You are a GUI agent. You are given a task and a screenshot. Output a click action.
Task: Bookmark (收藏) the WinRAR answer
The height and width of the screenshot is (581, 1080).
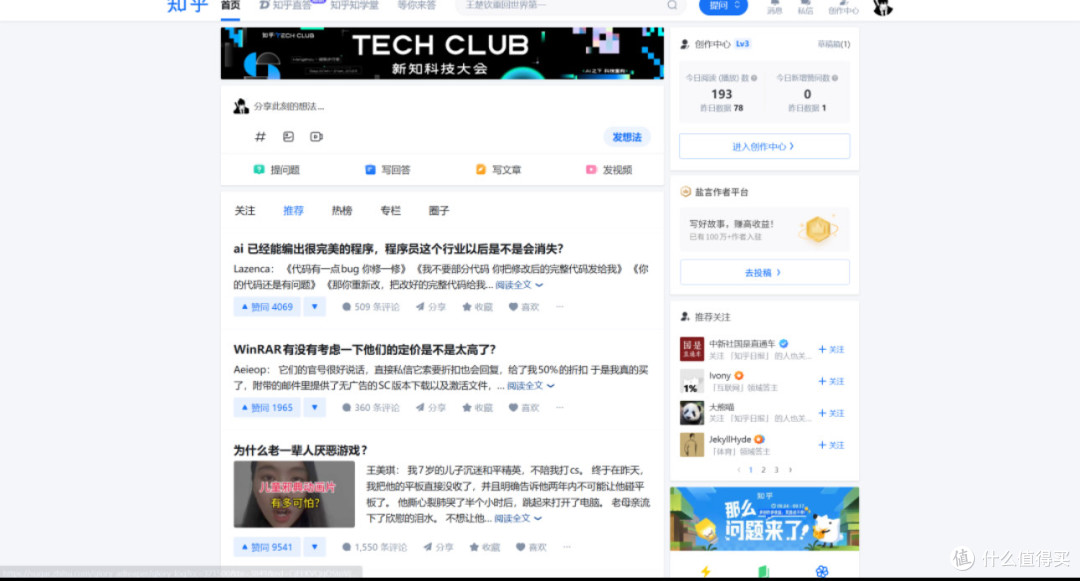477,408
